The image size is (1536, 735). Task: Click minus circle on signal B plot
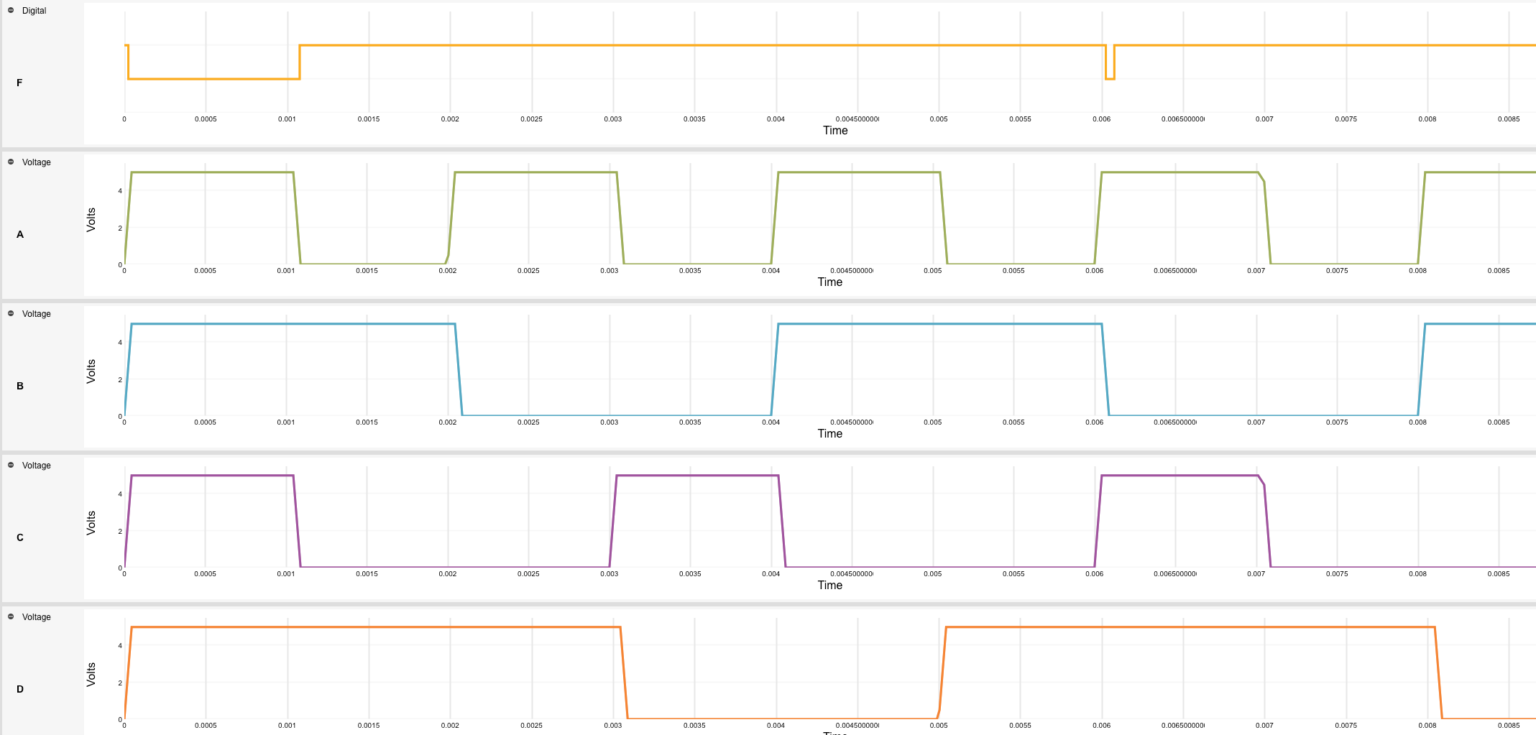coord(10,313)
